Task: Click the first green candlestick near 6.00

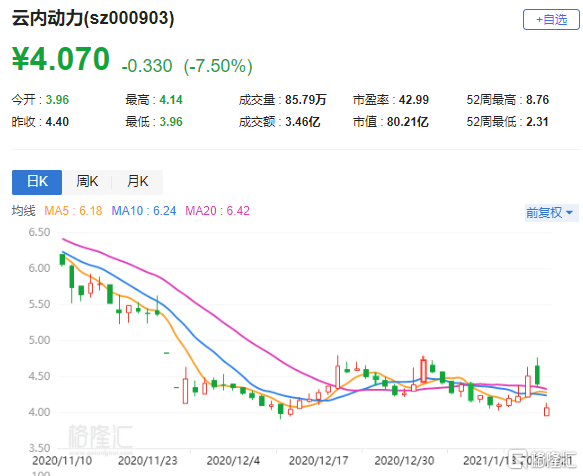Action: point(62,260)
